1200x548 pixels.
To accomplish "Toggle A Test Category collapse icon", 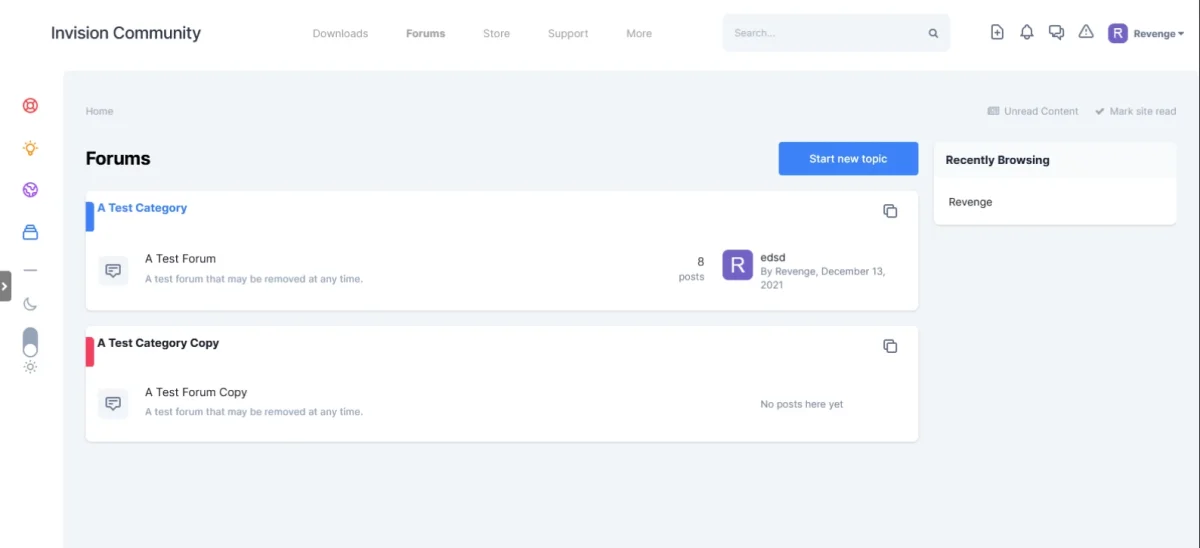I will tap(890, 211).
